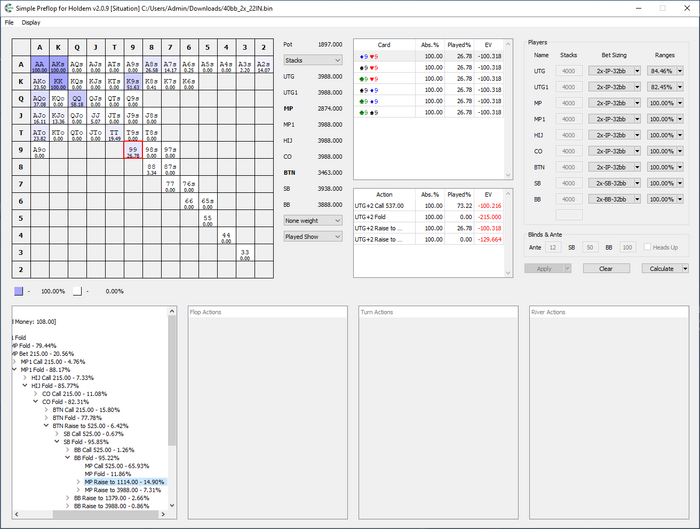The width and height of the screenshot is (700, 529).
Task: Open the Display menu
Action: 31,22
